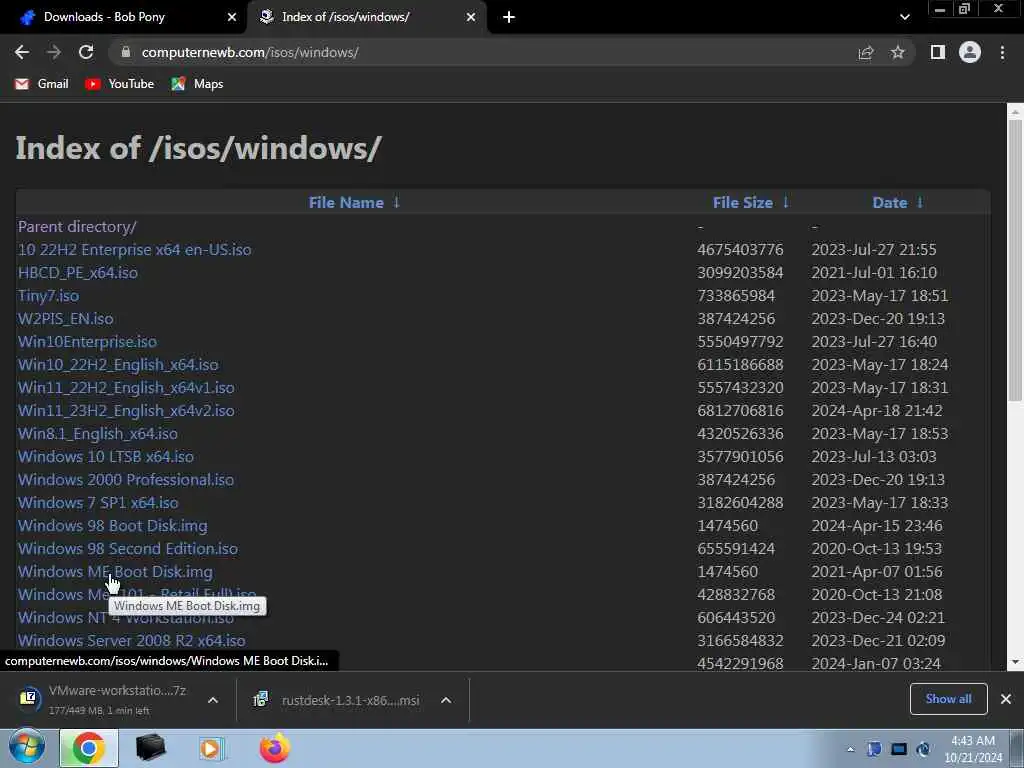Viewport: 1024px width, 768px height.
Task: Share this page via share icon
Action: click(x=866, y=53)
